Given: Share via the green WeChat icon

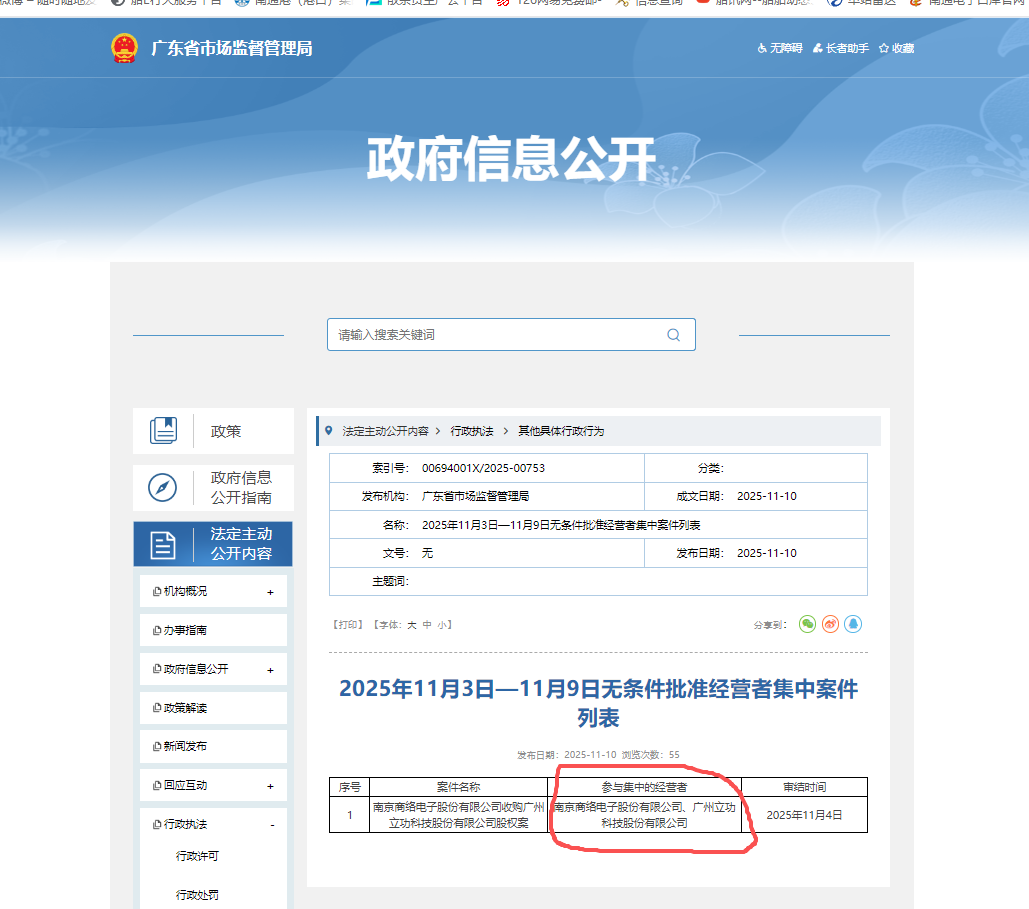Looking at the screenshot, I should point(807,624).
